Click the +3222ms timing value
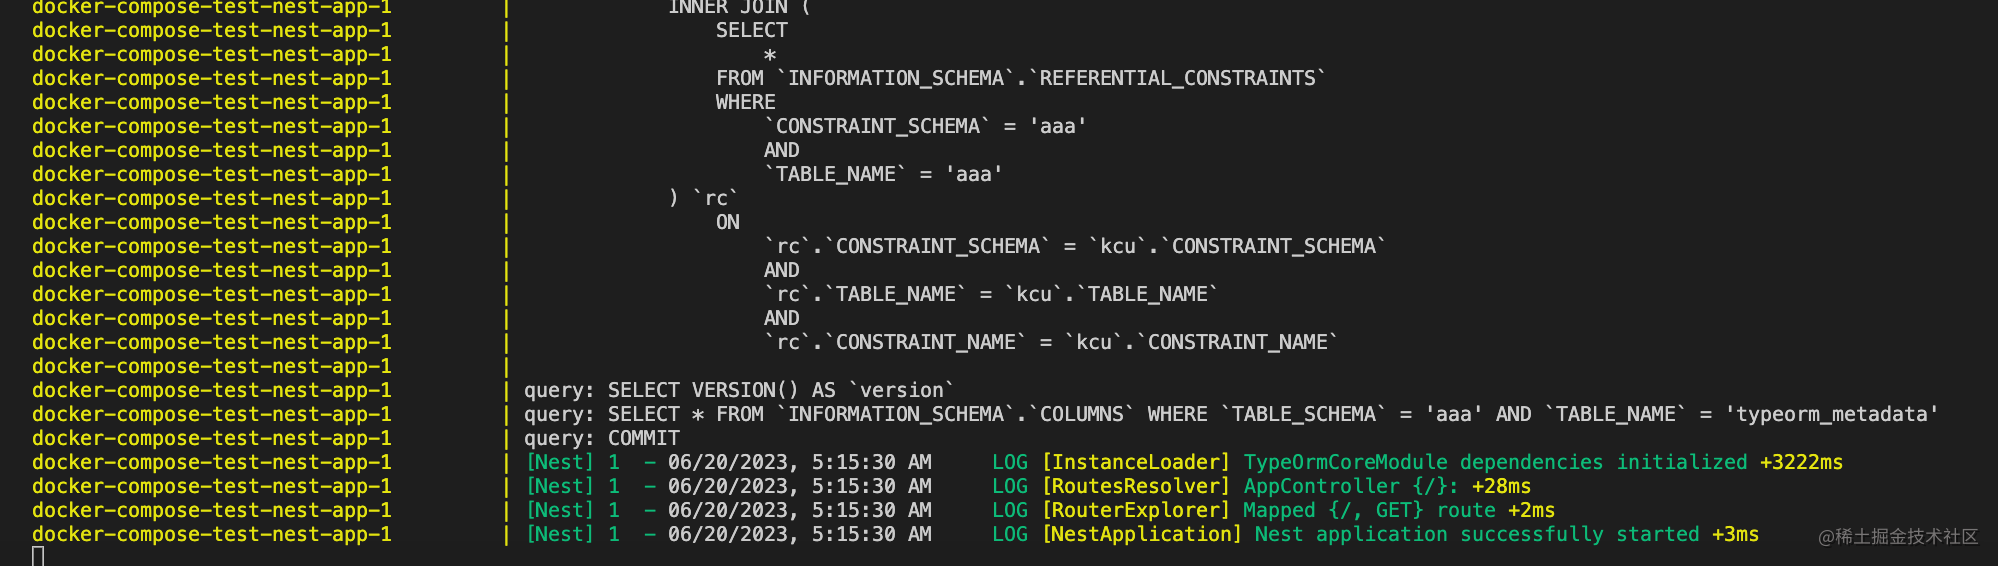Image resolution: width=1998 pixels, height=566 pixels. (x=1801, y=462)
